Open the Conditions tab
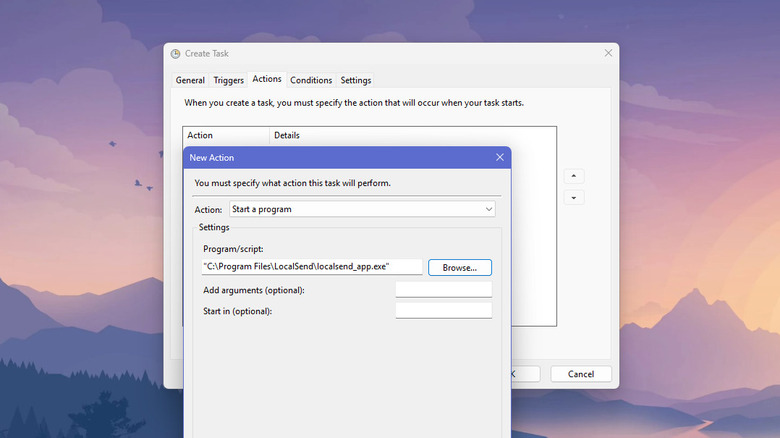 pyautogui.click(x=311, y=80)
